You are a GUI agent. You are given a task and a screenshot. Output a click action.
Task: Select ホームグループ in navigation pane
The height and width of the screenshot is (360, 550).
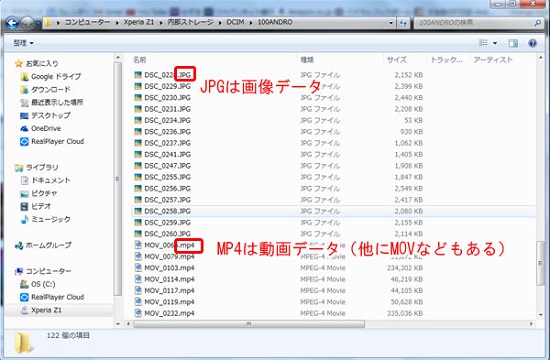point(48,245)
